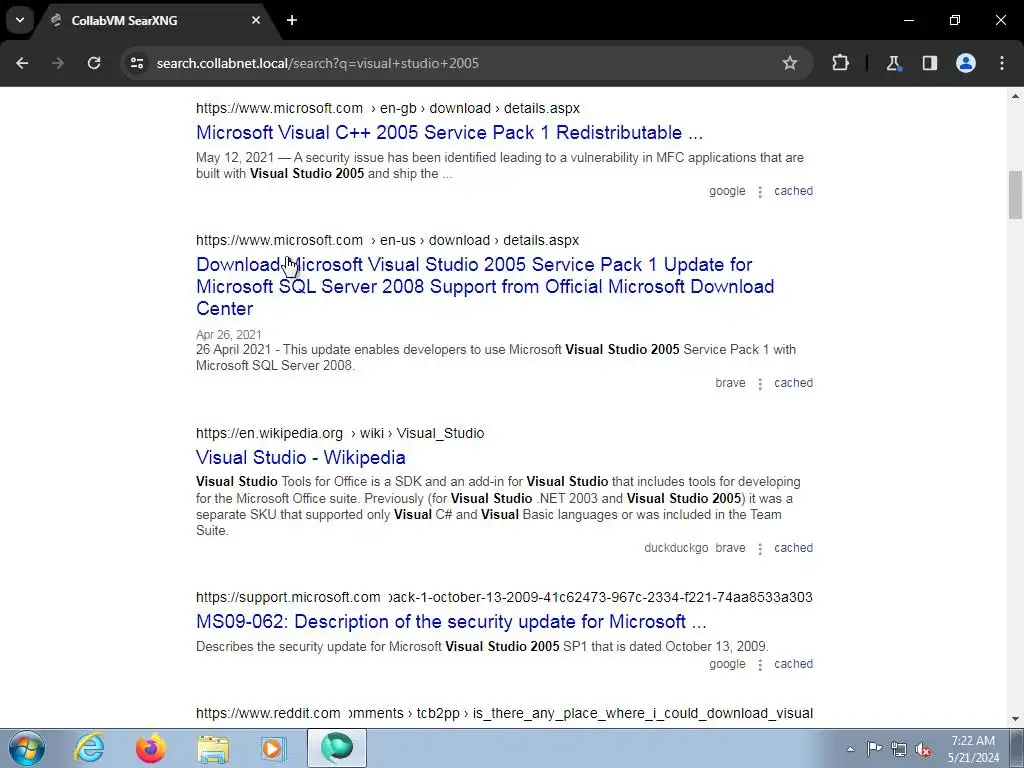
Task: Open MS09-062 security update result
Action: click(451, 622)
